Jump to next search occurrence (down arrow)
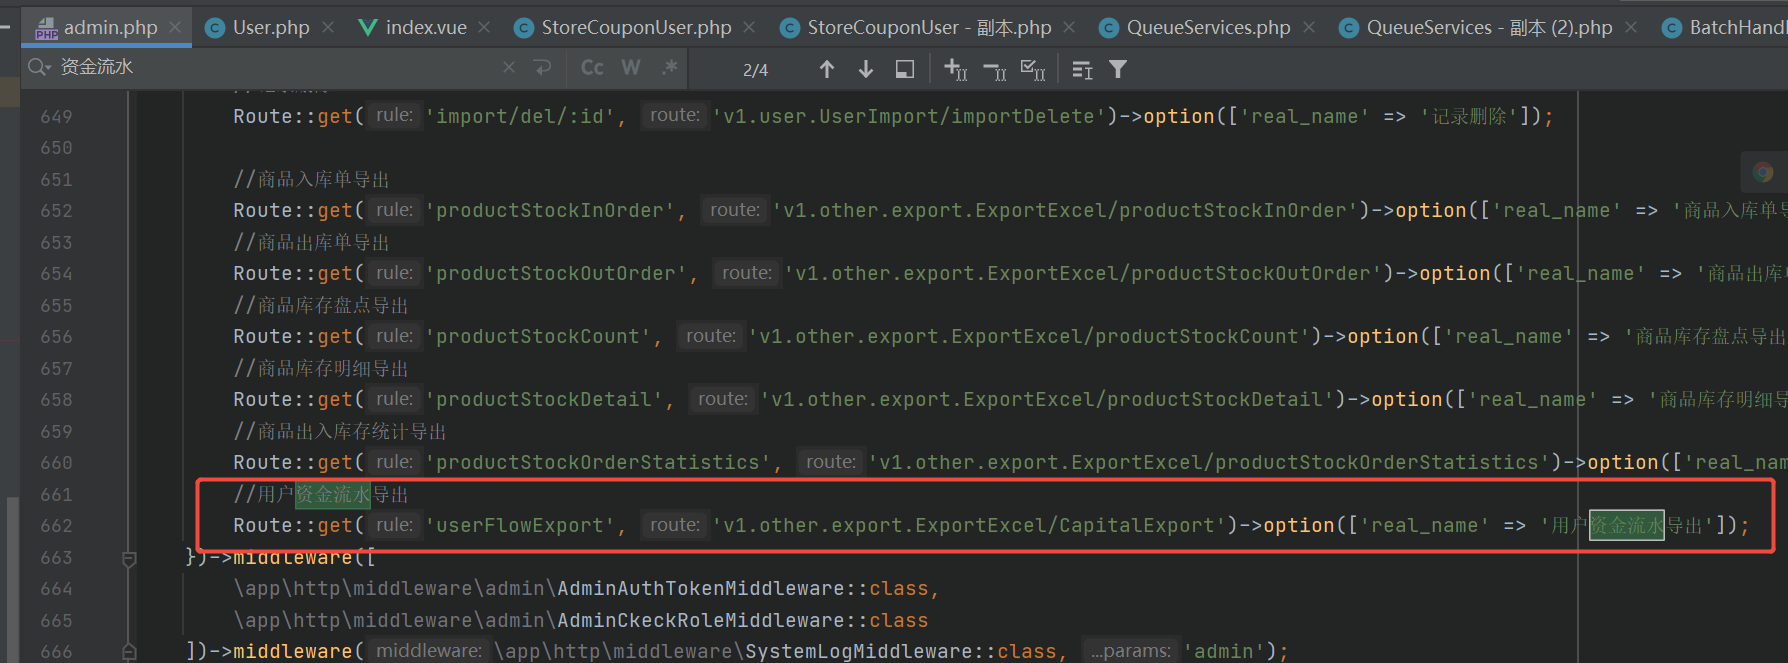 coord(866,69)
